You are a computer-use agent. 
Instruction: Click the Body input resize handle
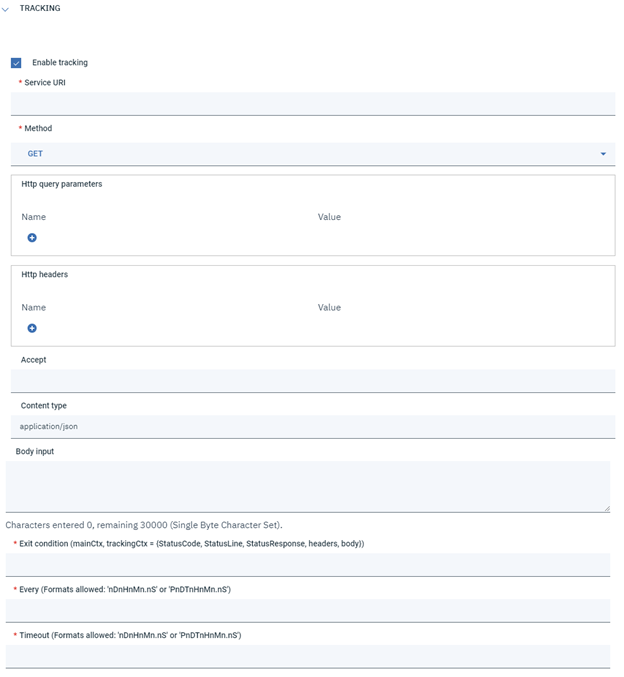click(x=606, y=508)
